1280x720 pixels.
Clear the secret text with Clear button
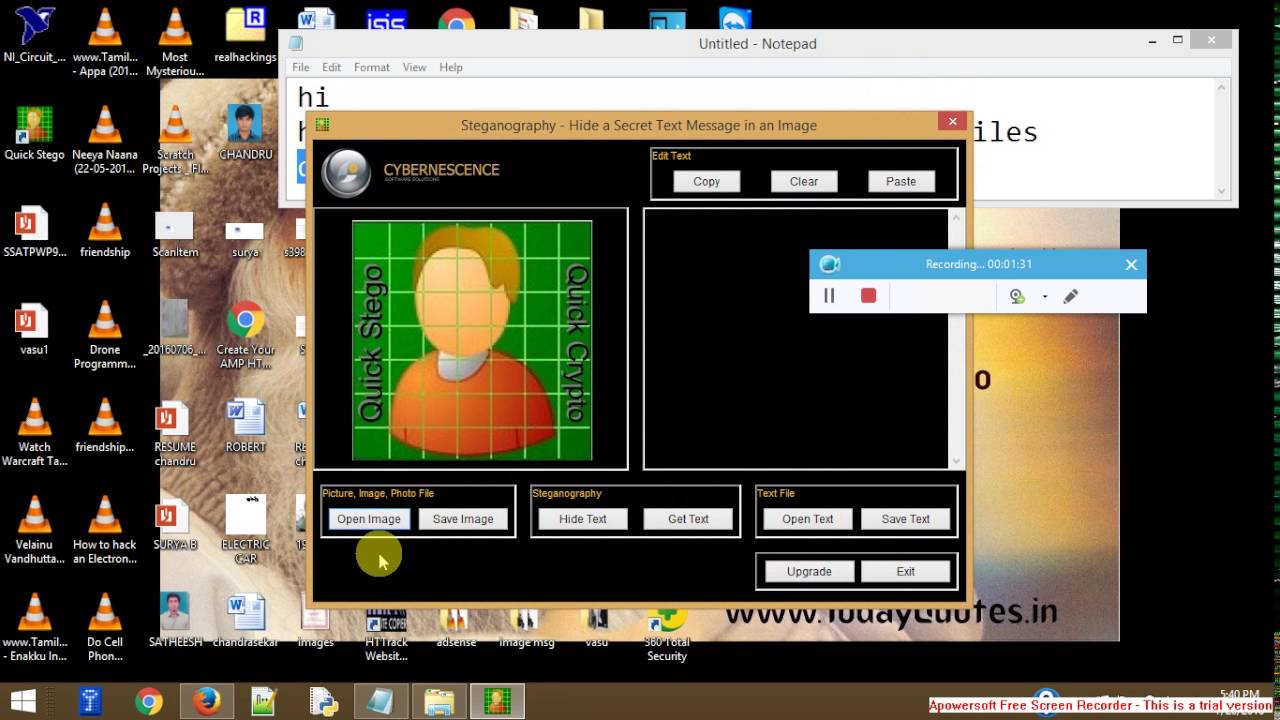tap(804, 181)
